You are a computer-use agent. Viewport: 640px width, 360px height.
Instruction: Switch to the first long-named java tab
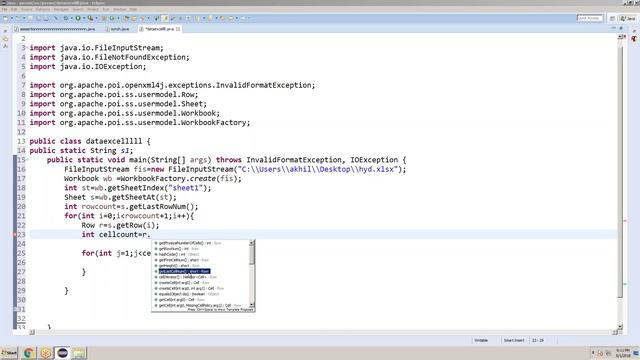coord(55,29)
